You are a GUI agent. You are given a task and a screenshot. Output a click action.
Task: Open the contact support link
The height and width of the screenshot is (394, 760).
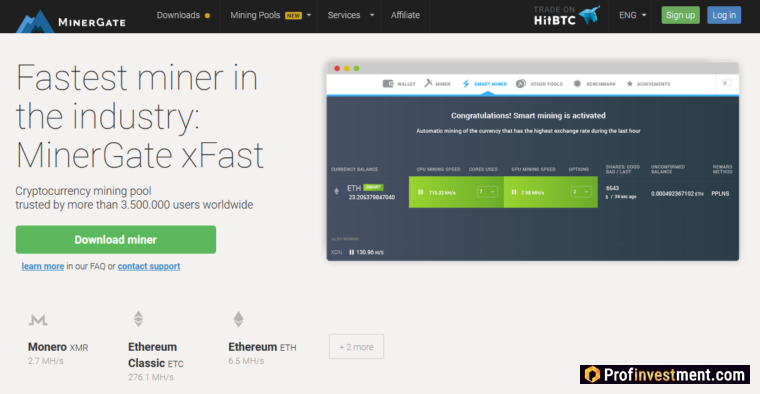click(x=149, y=266)
